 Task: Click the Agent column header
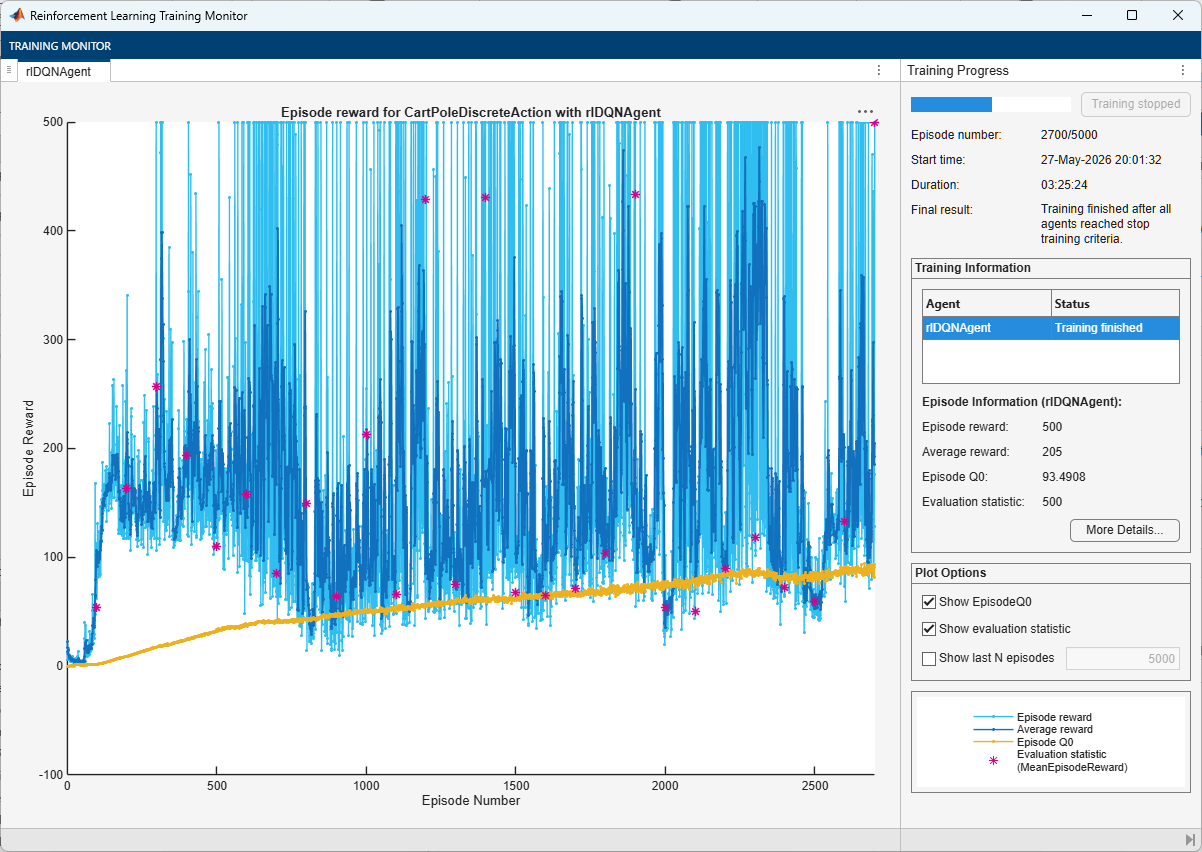987,303
